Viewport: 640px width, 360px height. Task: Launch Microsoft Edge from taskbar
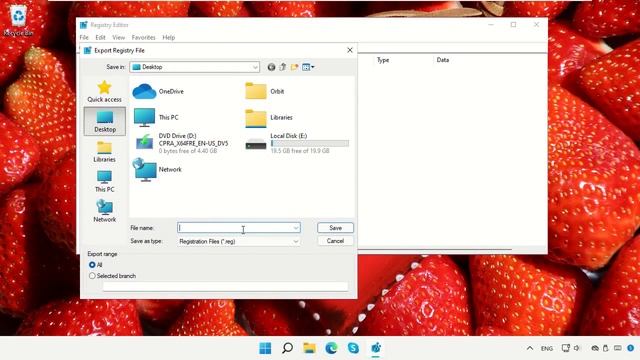click(x=331, y=348)
